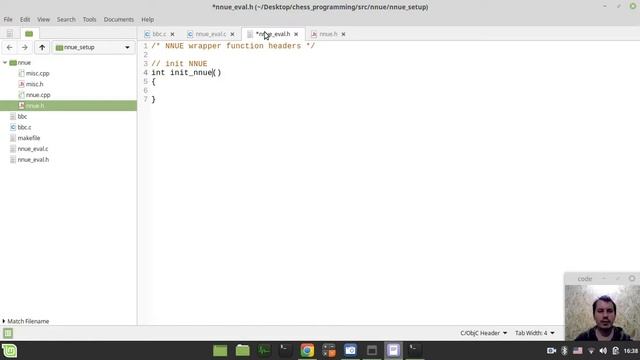Open the US keyboard layout indicator
The image size is (640, 360).
click(x=578, y=351)
